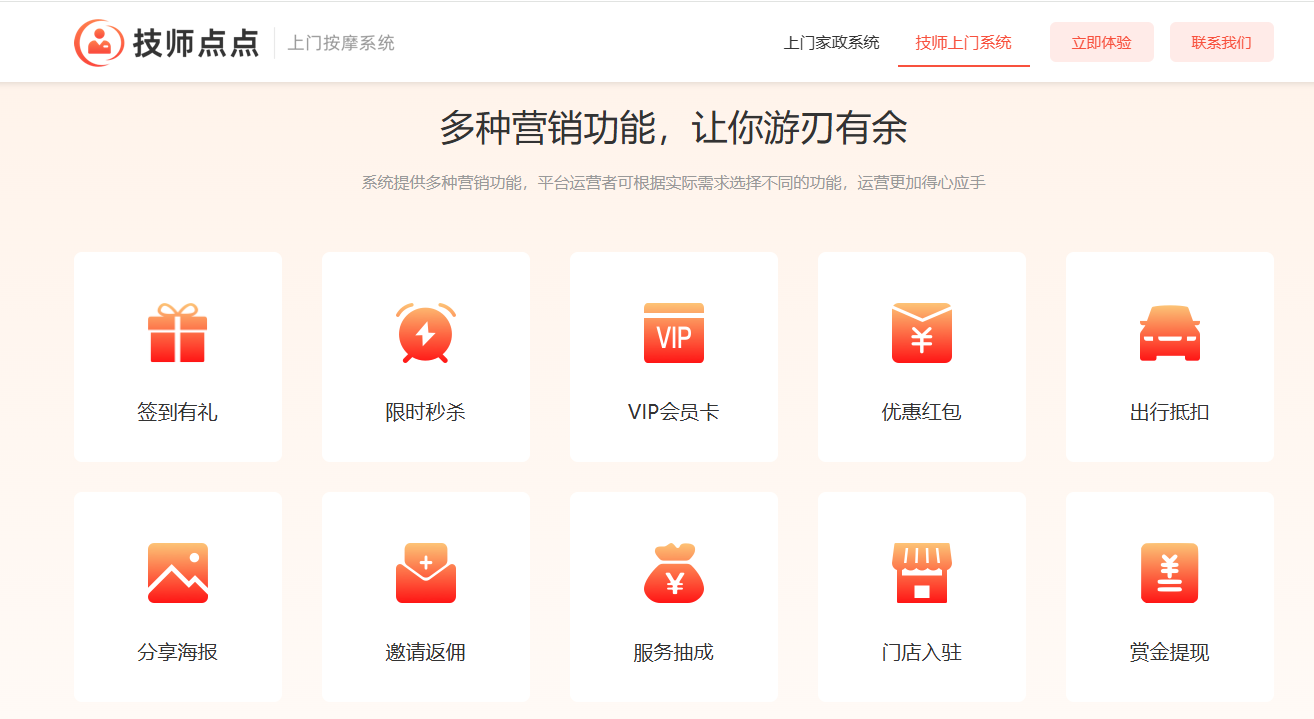Click the car icon for 出行抵扣
The width and height of the screenshot is (1314, 719).
(1170, 334)
